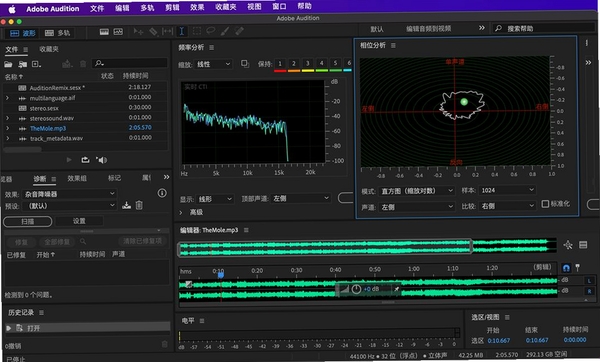Select the 默认 workspace
Screen dimensions: 600x362
point(377,29)
